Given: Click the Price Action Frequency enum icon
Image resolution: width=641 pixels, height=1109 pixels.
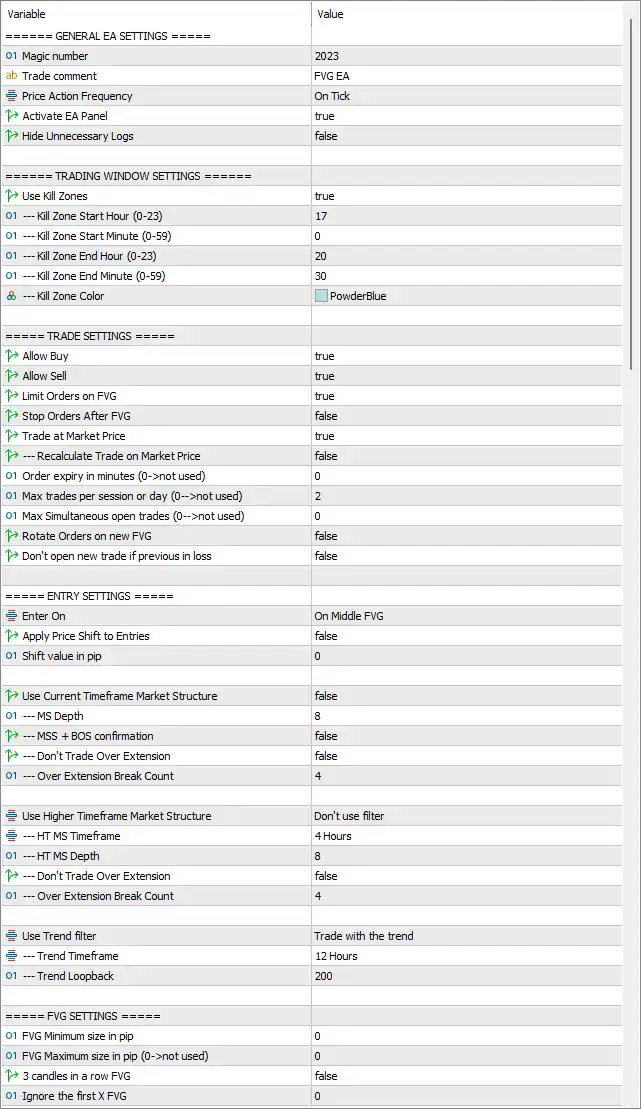Looking at the screenshot, I should pos(11,95).
